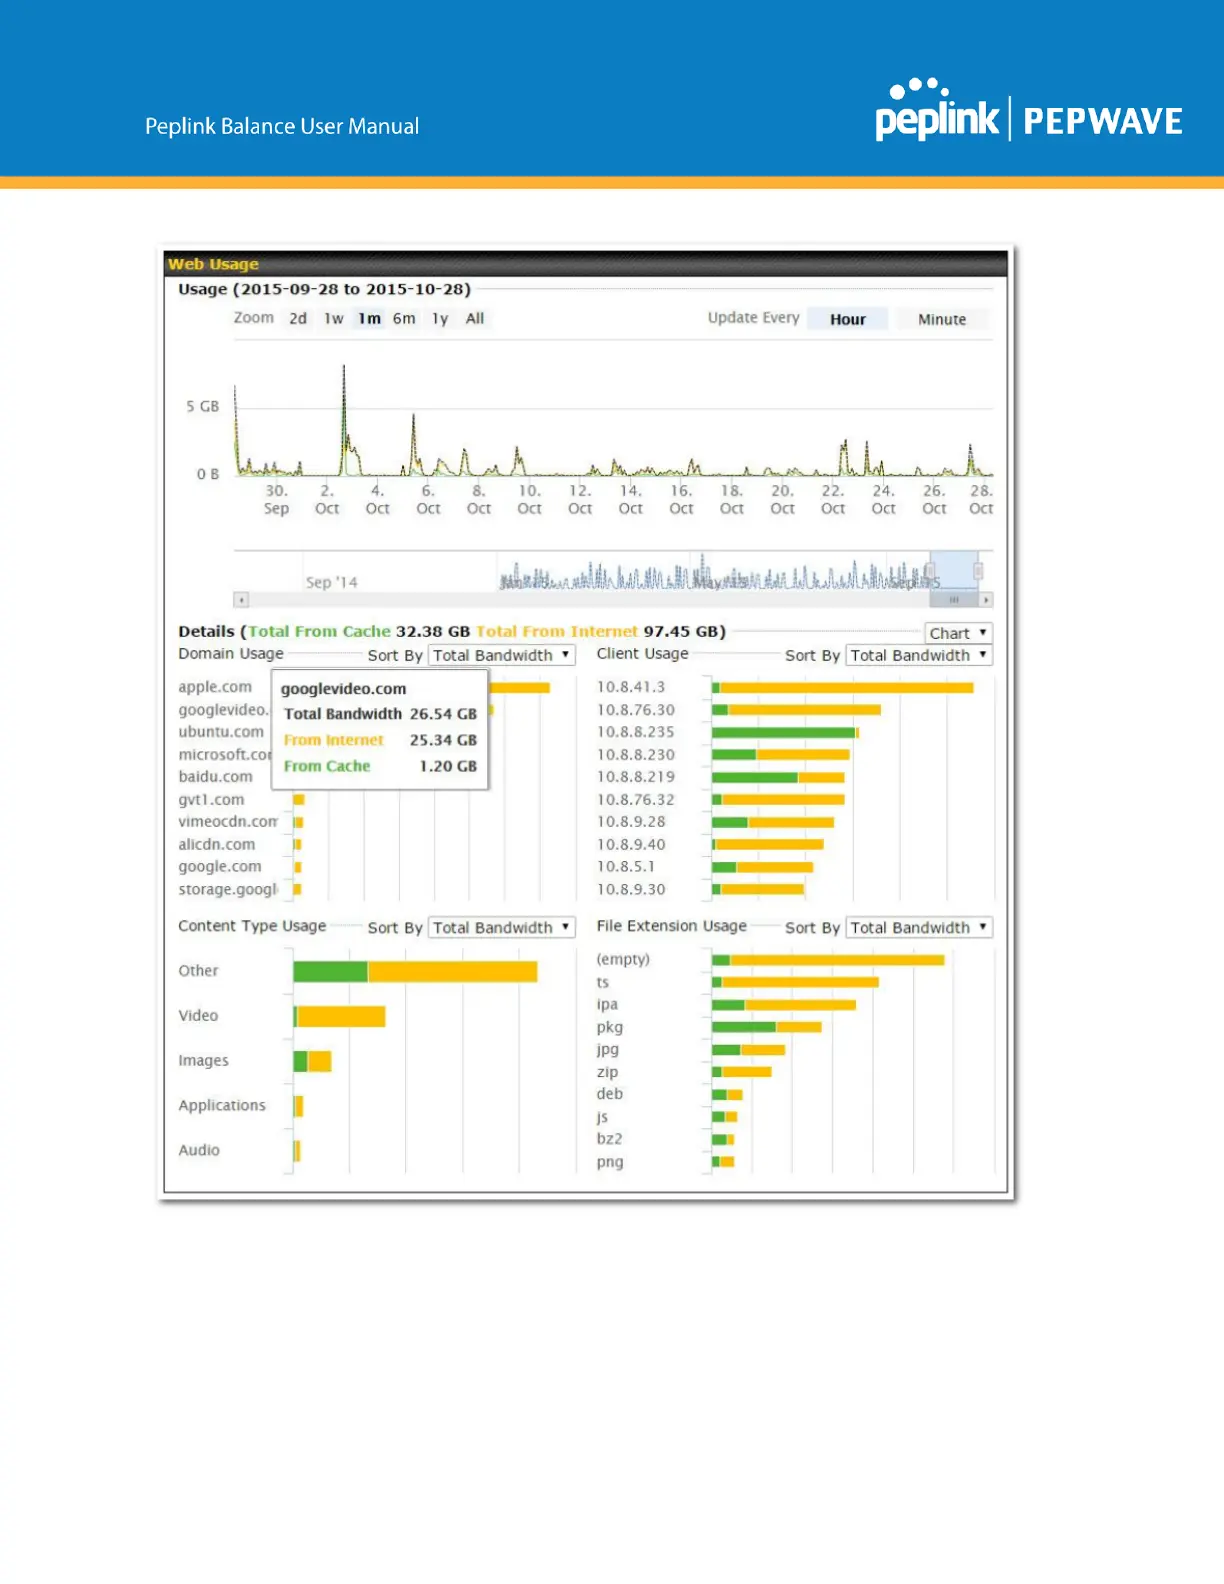Click the Video content type bar

340,1016
